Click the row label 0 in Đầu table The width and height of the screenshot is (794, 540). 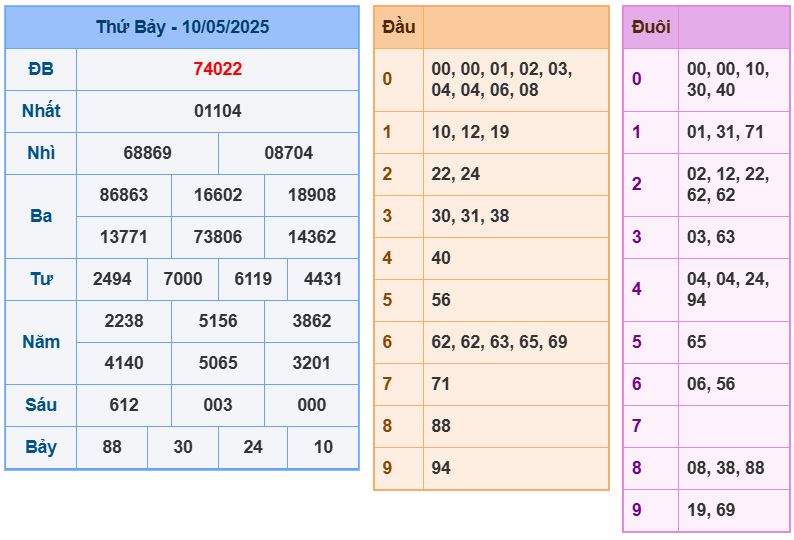pyautogui.click(x=387, y=80)
